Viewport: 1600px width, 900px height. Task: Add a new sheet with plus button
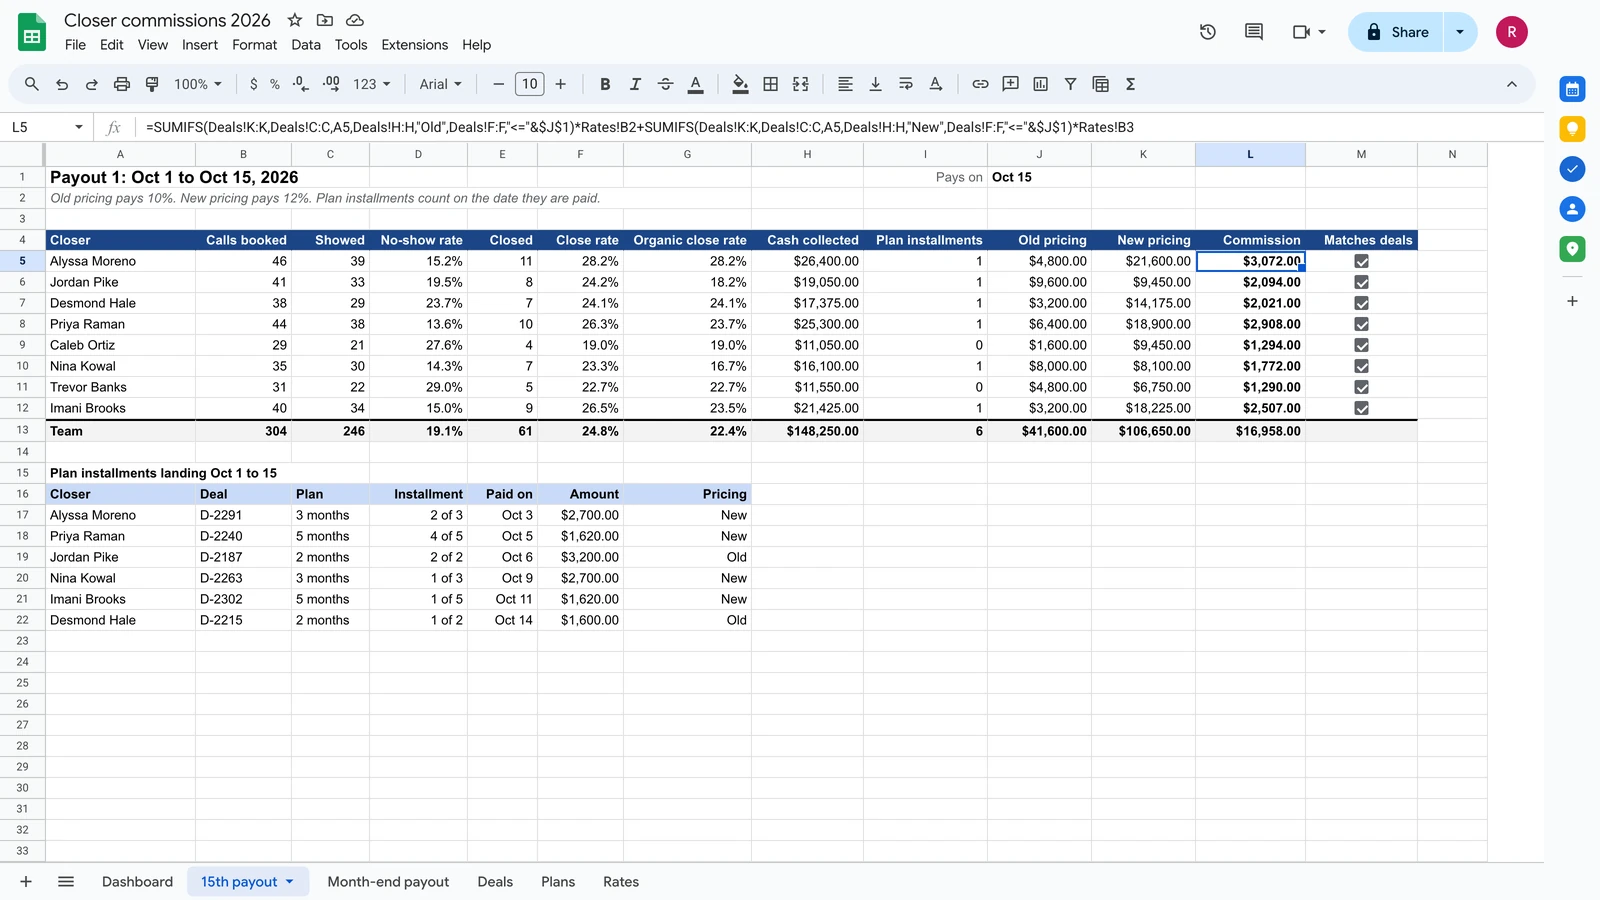[26, 882]
